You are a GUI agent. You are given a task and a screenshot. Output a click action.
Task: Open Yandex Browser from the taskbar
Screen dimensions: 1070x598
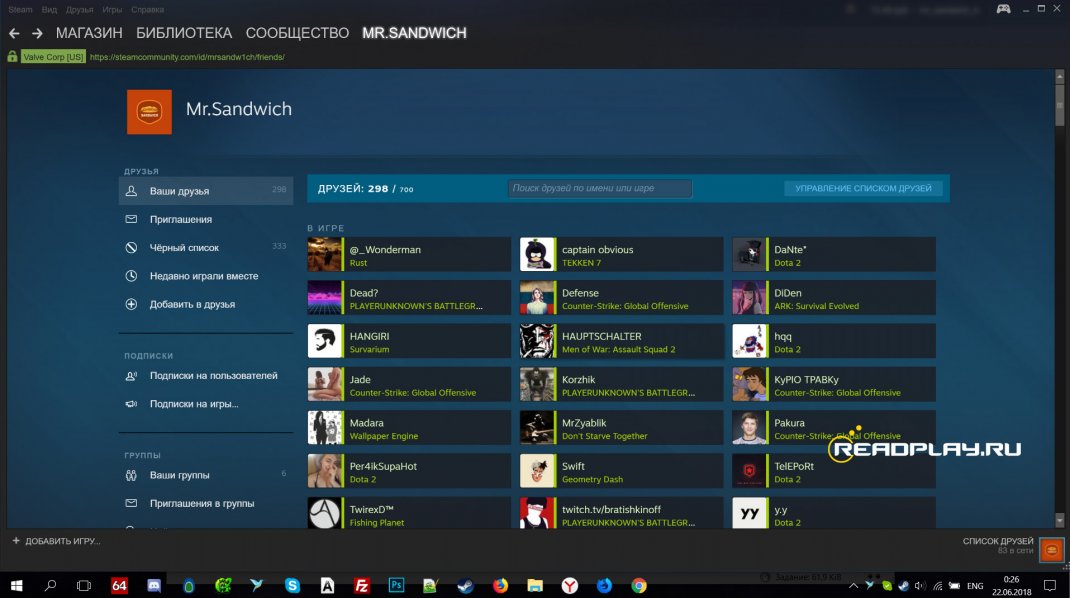[x=570, y=585]
